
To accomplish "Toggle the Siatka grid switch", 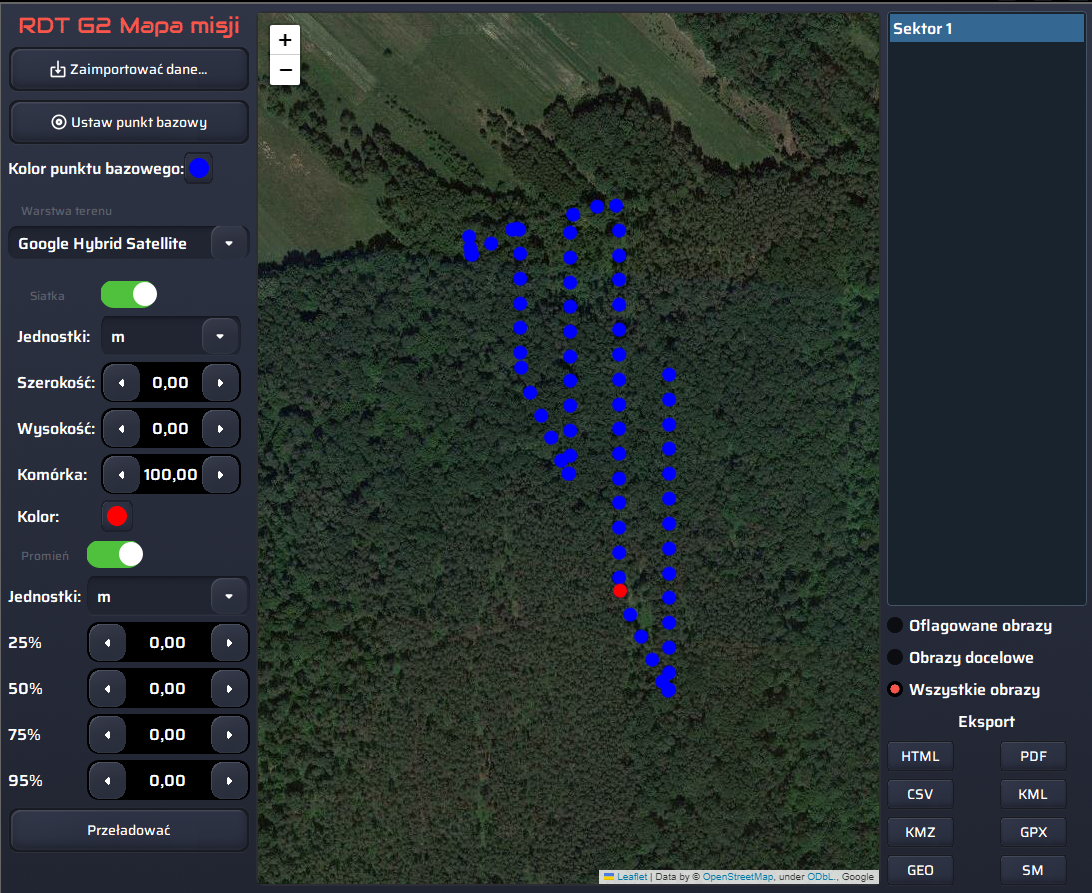I will (x=129, y=295).
